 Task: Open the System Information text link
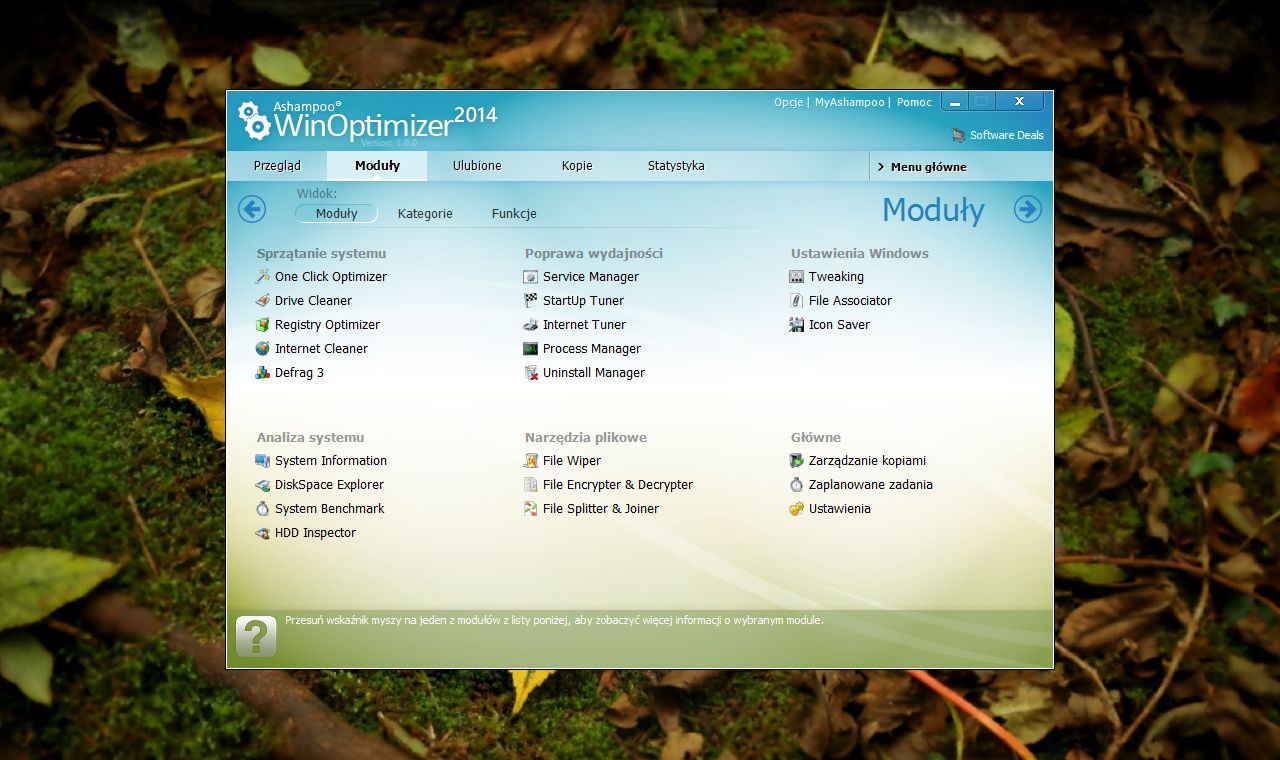(331, 461)
